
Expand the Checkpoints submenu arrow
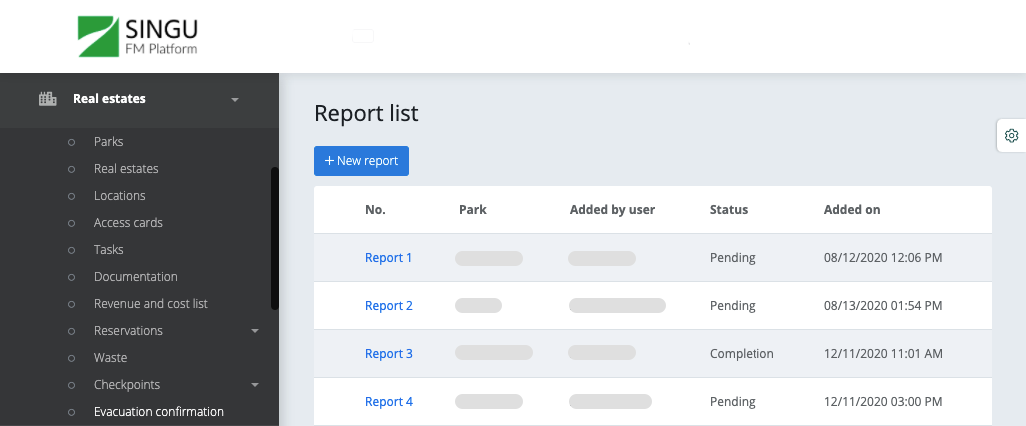click(x=255, y=385)
